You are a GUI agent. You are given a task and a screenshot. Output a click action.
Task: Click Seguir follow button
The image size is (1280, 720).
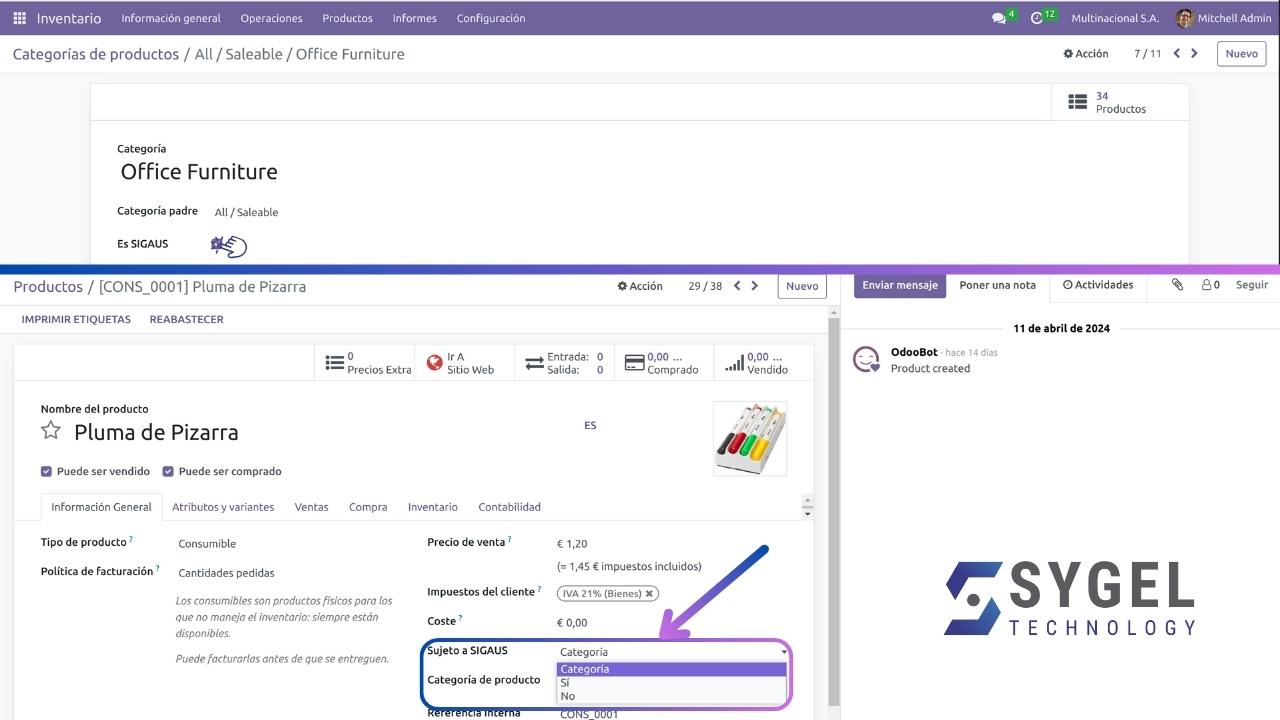click(1251, 285)
